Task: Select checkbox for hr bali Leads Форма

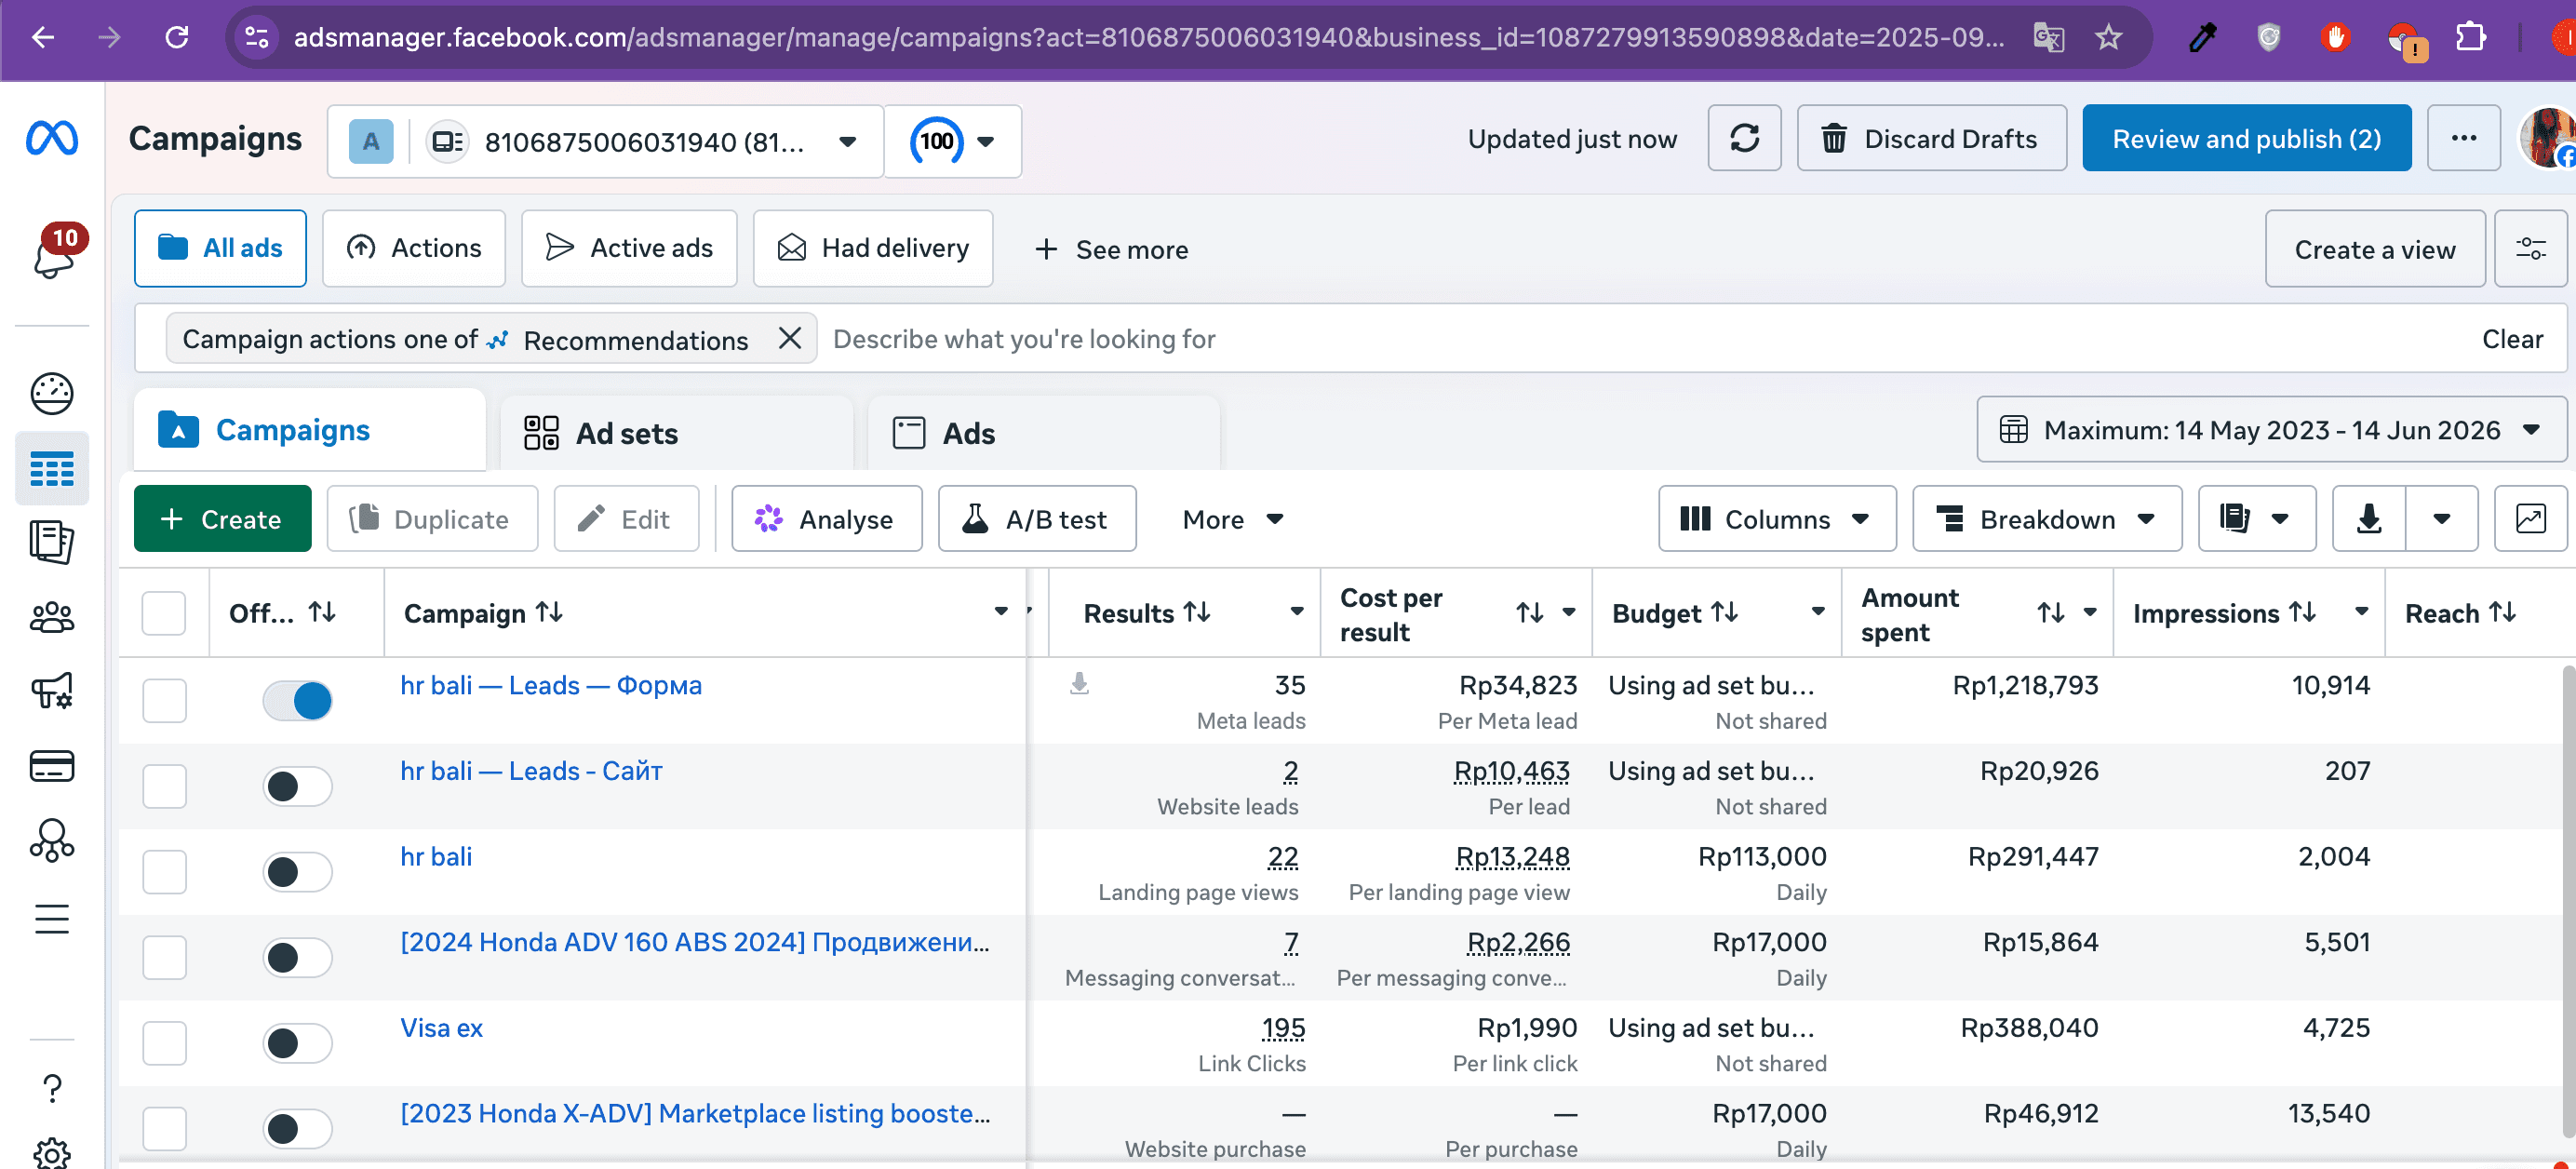Action: pyautogui.click(x=164, y=700)
